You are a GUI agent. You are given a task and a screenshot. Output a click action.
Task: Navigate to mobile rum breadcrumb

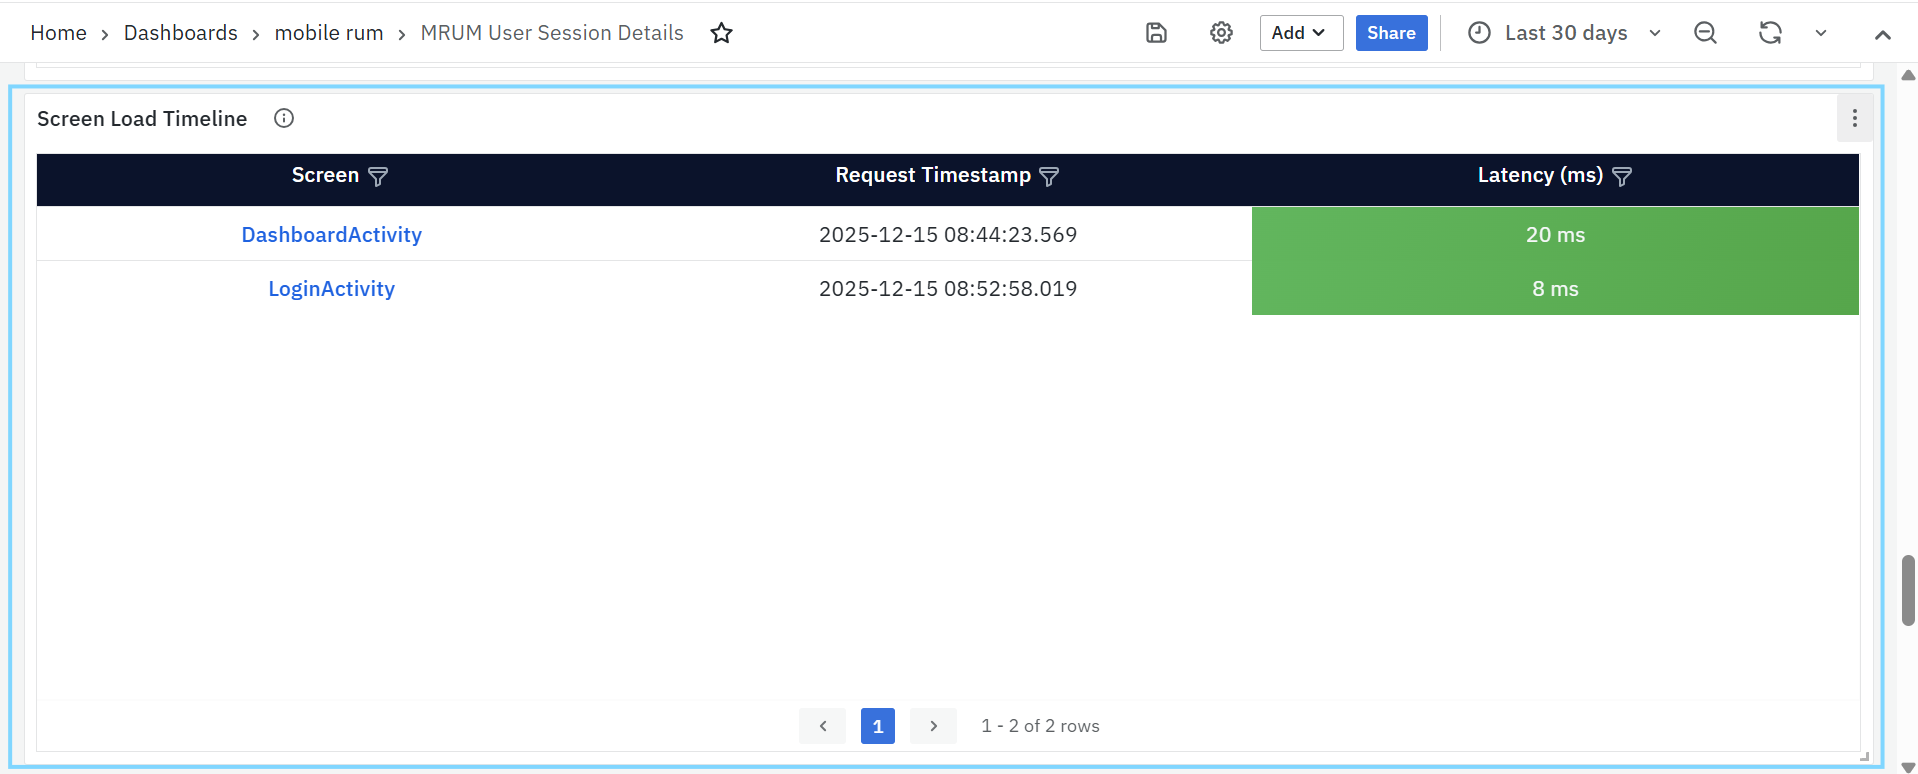coord(328,33)
